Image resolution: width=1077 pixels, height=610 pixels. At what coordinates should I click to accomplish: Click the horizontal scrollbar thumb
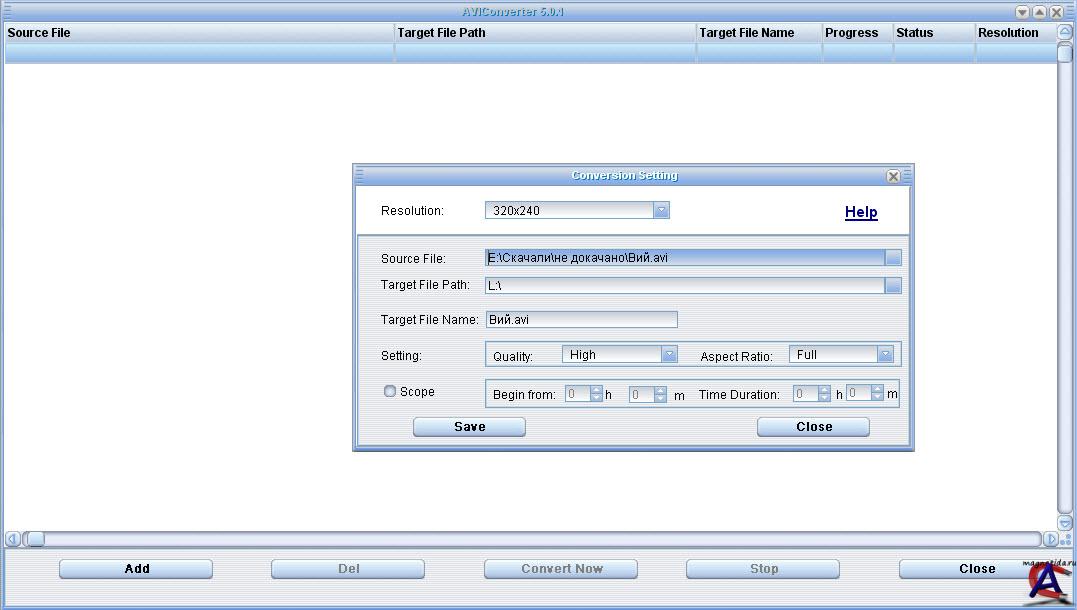tap(35, 539)
